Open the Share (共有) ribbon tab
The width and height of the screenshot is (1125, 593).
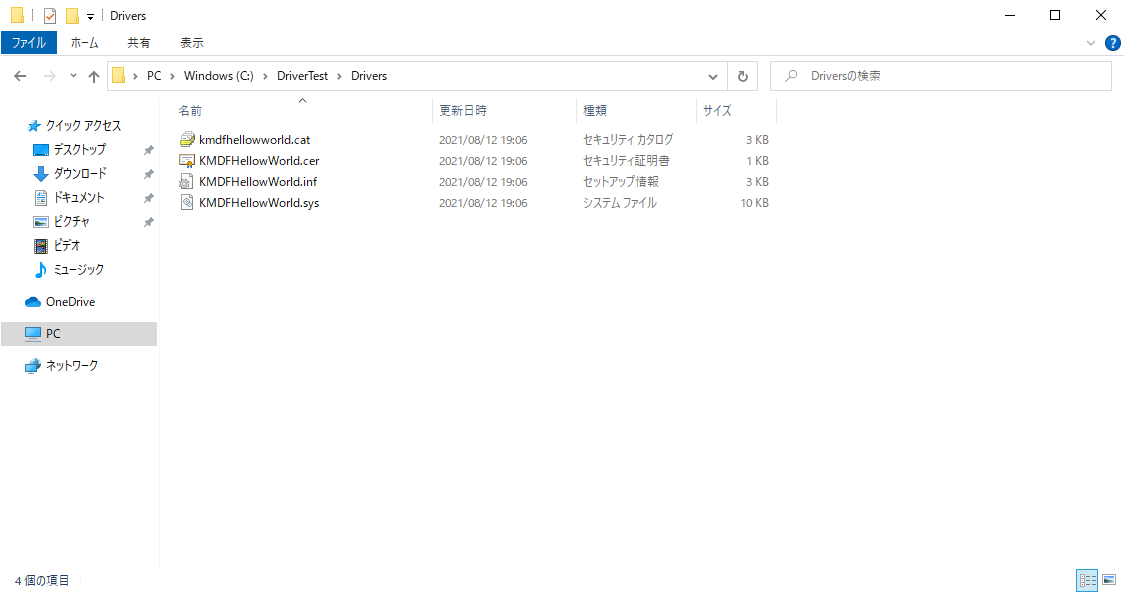point(138,43)
